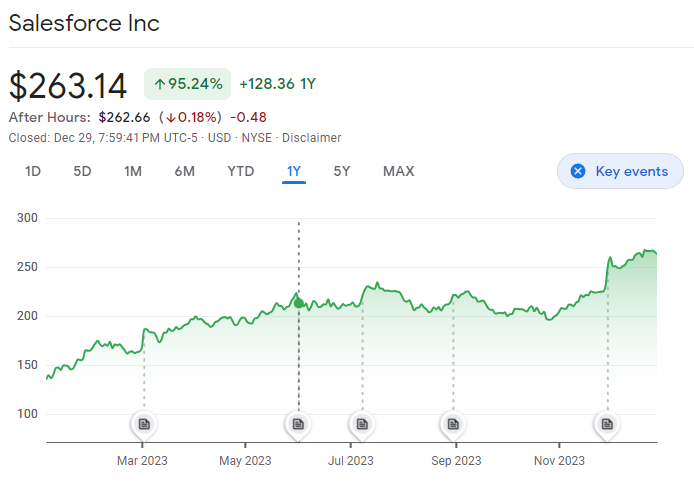Image resolution: width=694 pixels, height=484 pixels.
Task: Open the key event marker near Dec 2023
Action: [607, 424]
